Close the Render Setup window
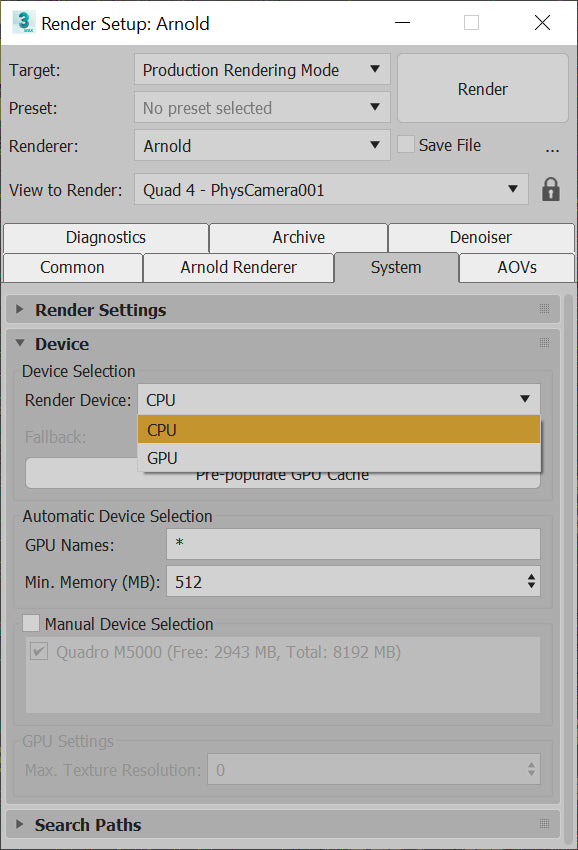 [542, 23]
